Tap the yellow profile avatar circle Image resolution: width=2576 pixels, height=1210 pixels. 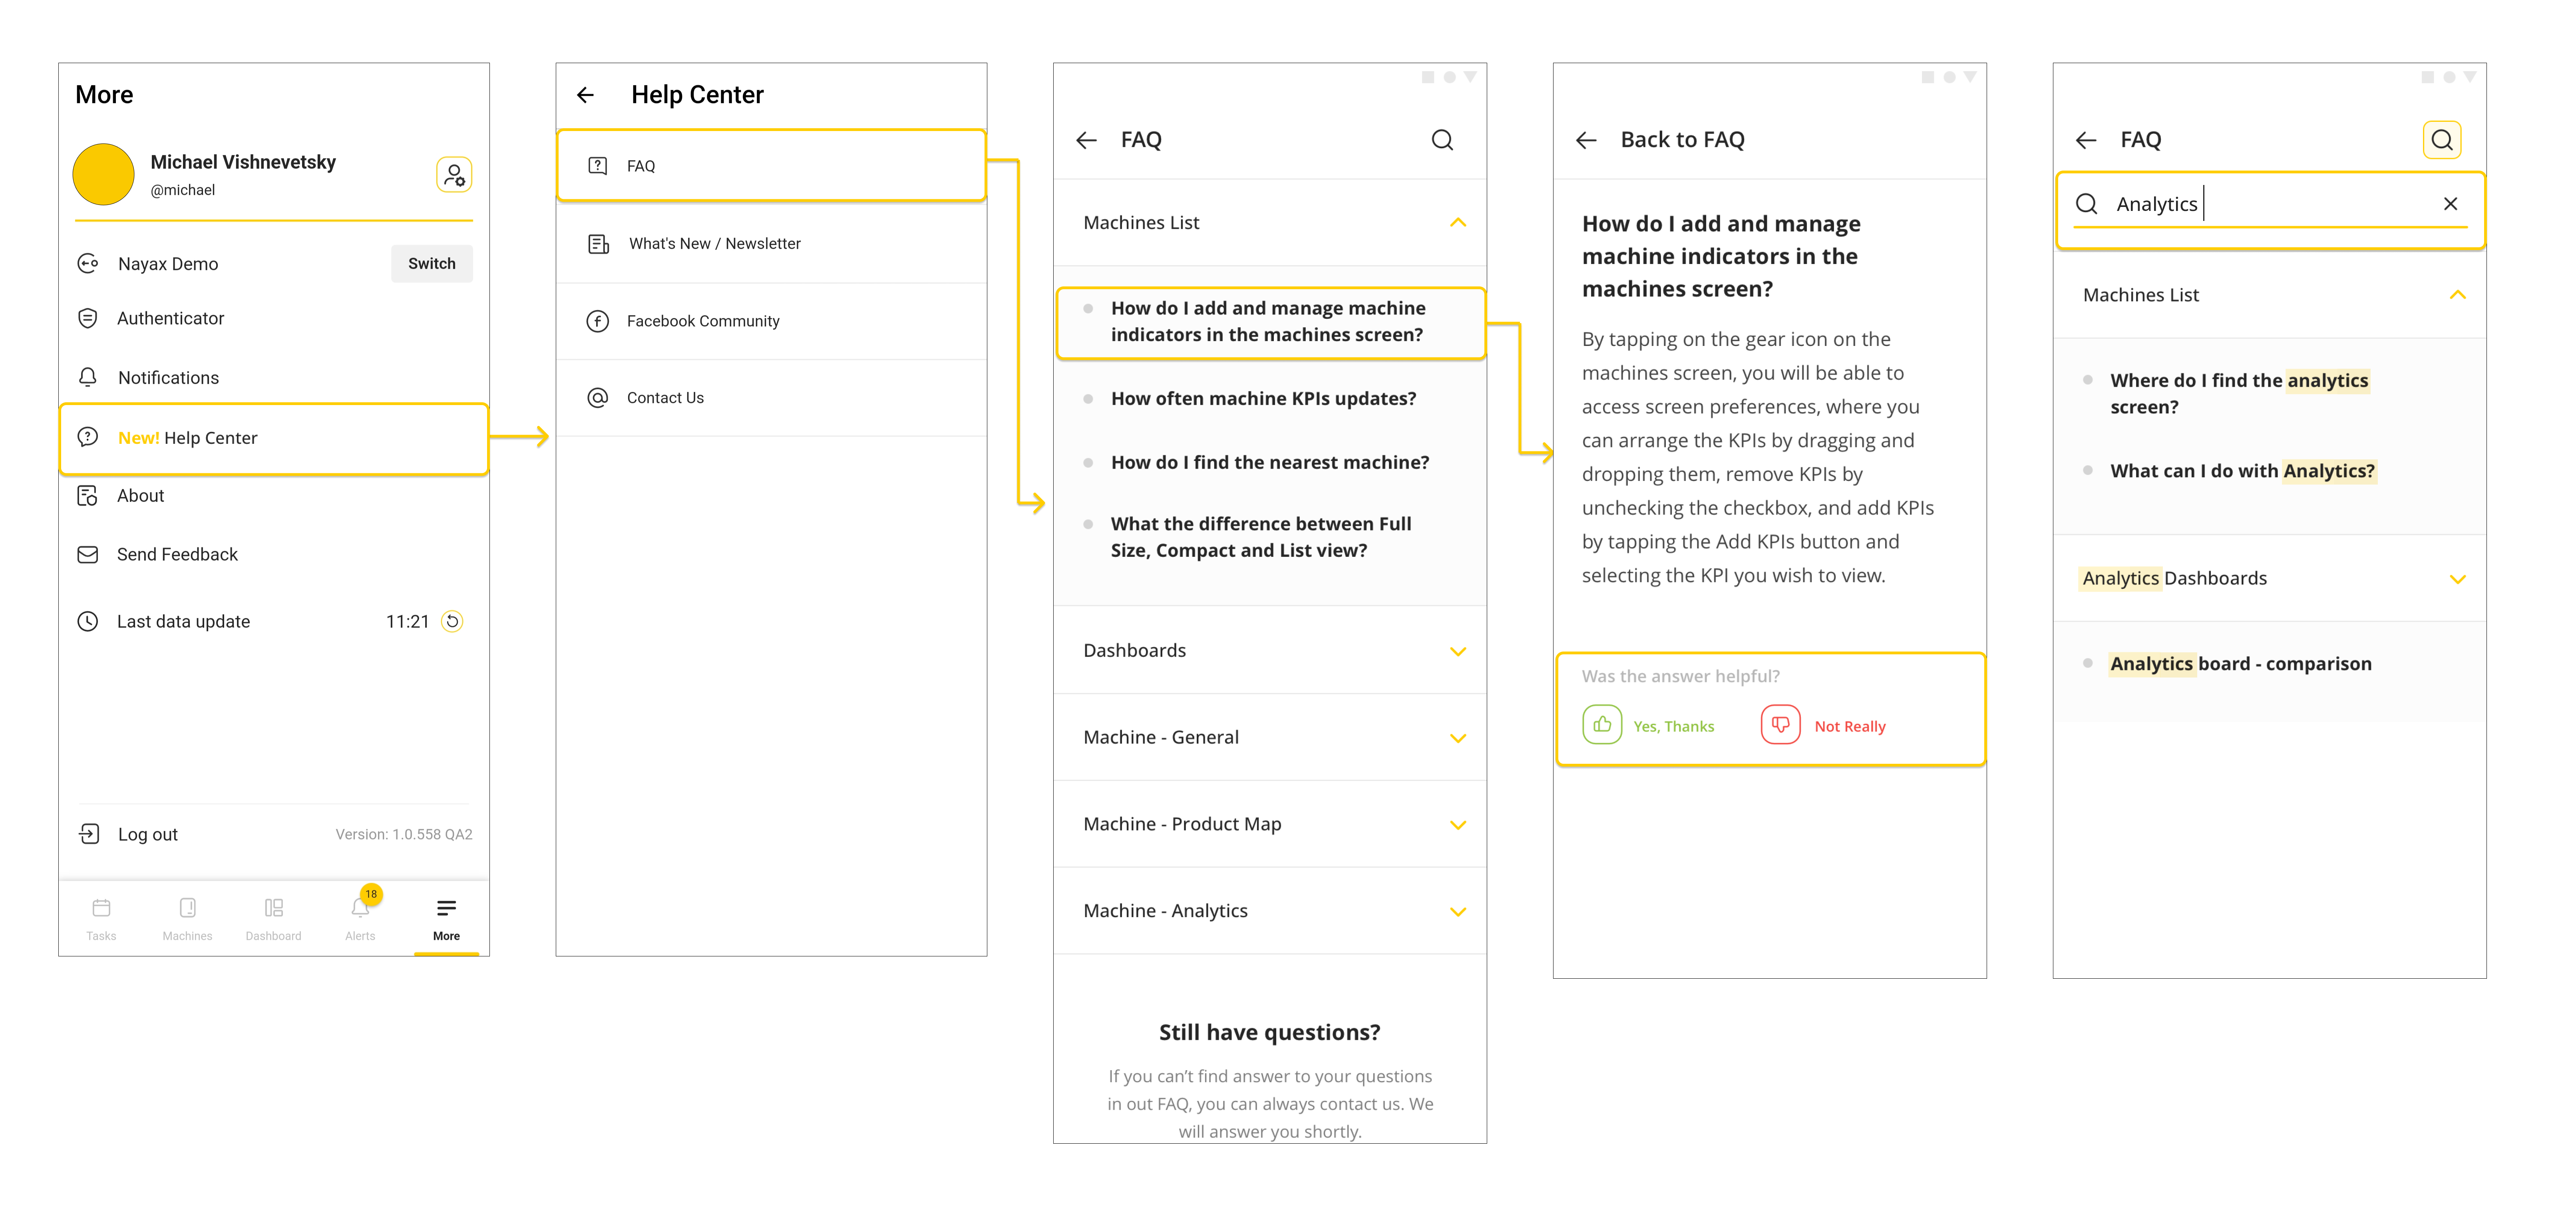tap(103, 174)
